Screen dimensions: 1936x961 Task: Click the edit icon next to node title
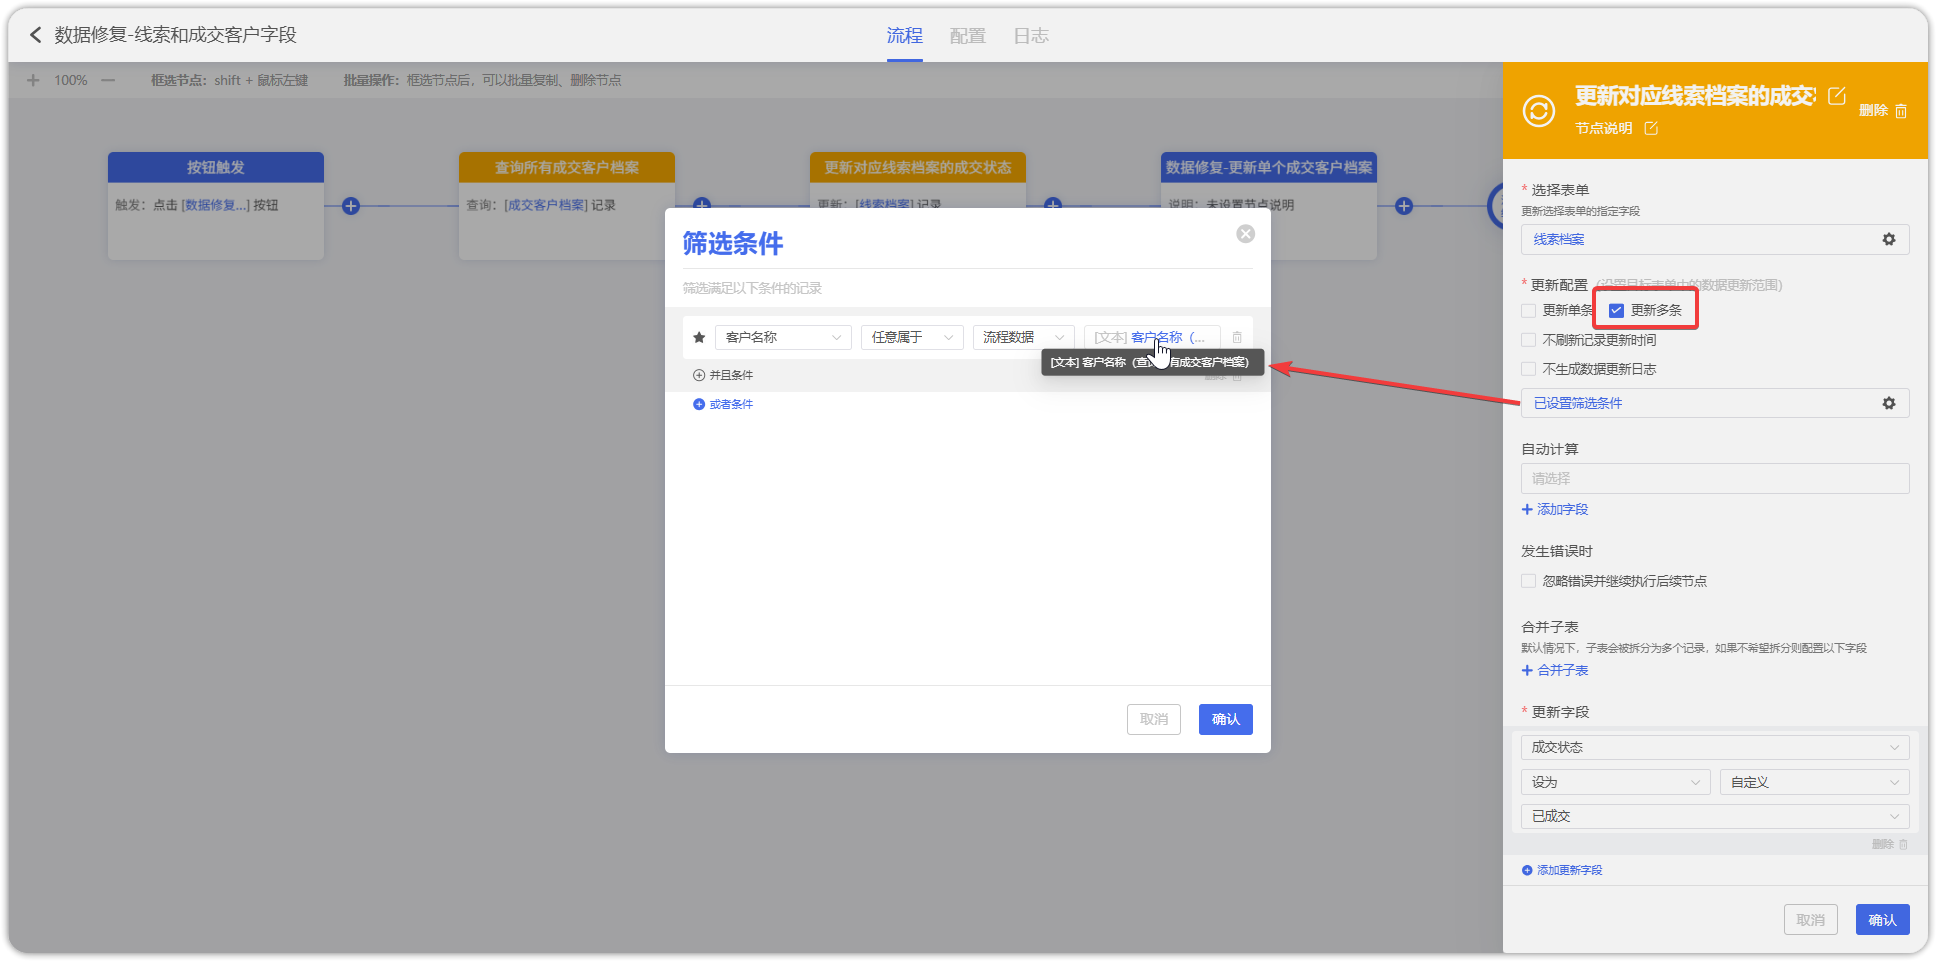point(1836,96)
